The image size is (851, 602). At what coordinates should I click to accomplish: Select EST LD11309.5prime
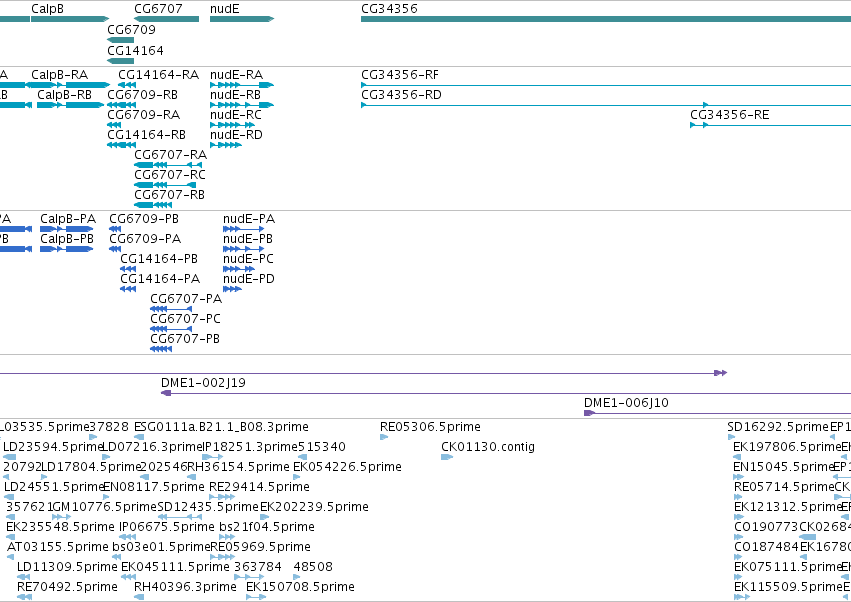coord(67,567)
